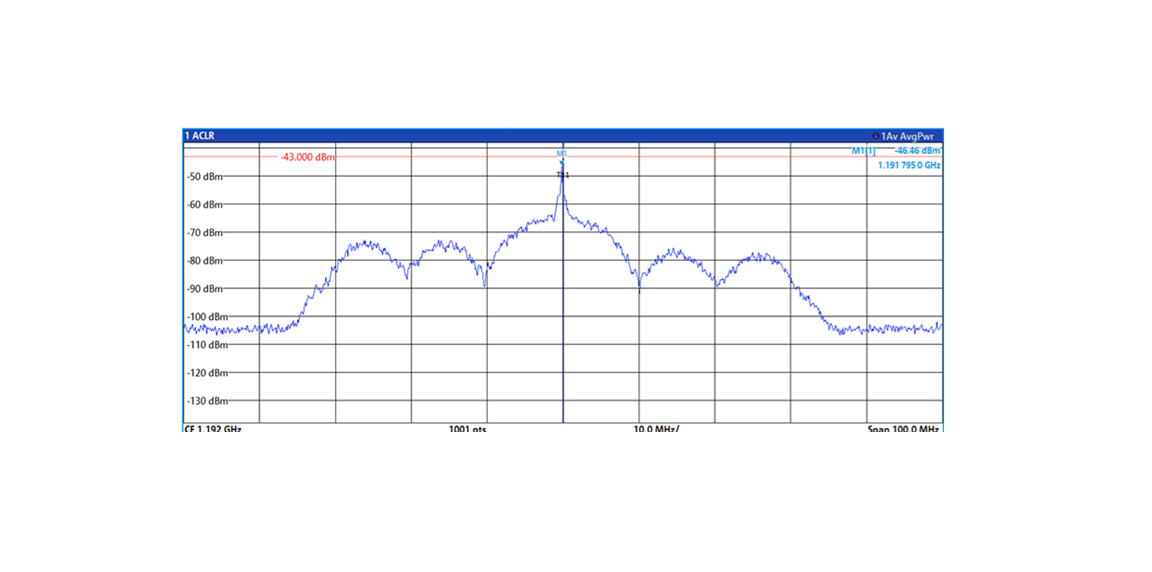Click the 10.0 MHz/ per-division label
1152x572 pixels.
tap(657, 429)
